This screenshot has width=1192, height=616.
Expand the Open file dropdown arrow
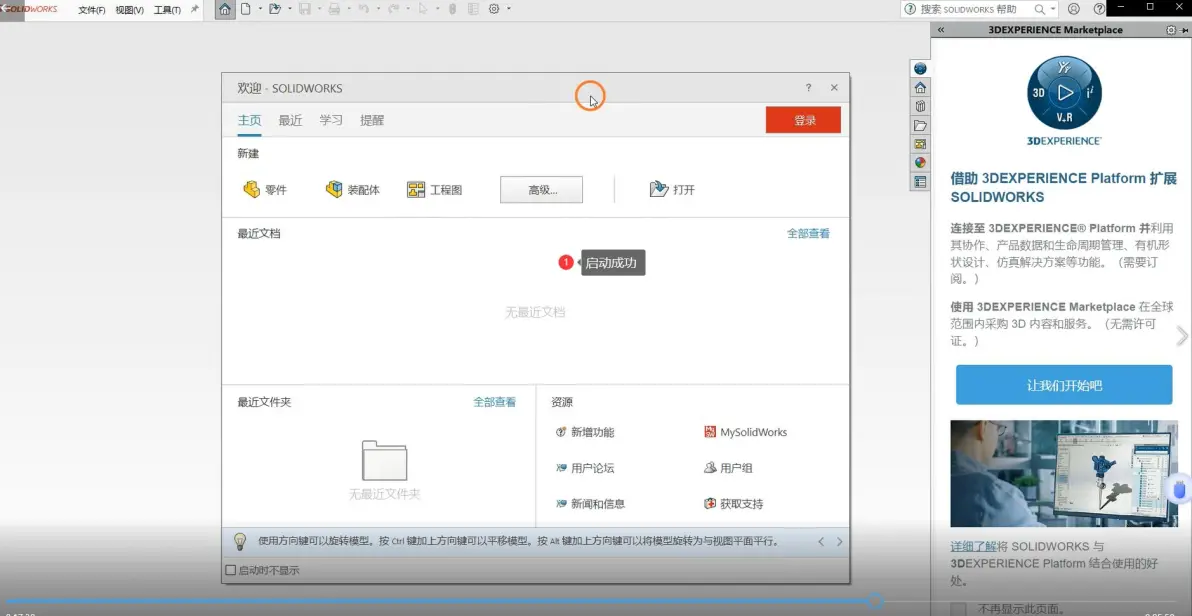[290, 9]
